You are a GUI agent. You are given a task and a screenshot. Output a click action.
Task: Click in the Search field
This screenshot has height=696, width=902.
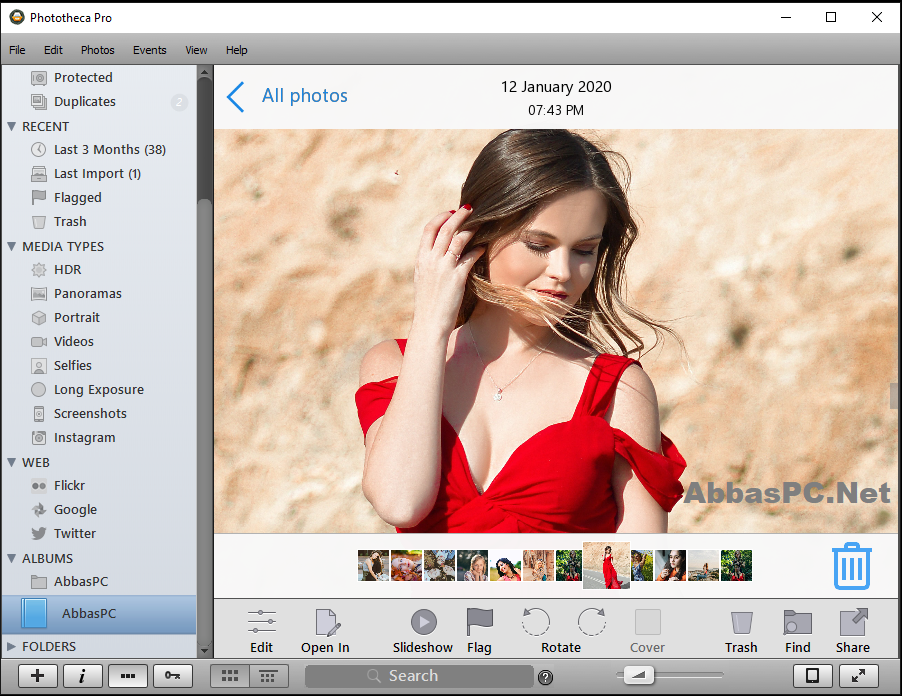419,676
